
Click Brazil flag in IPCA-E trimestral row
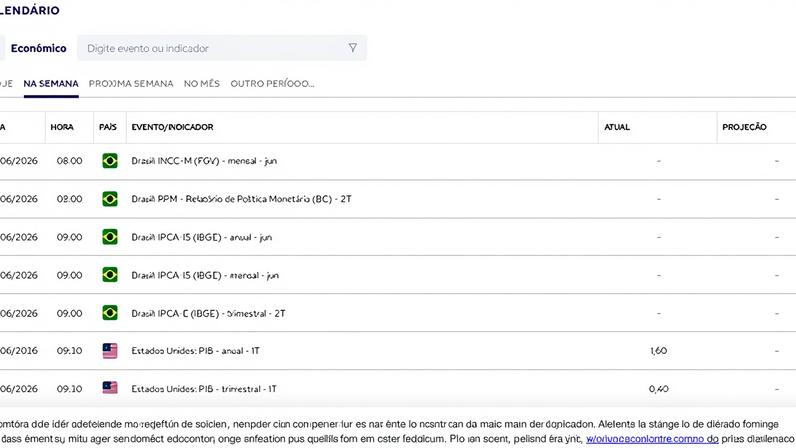110,313
